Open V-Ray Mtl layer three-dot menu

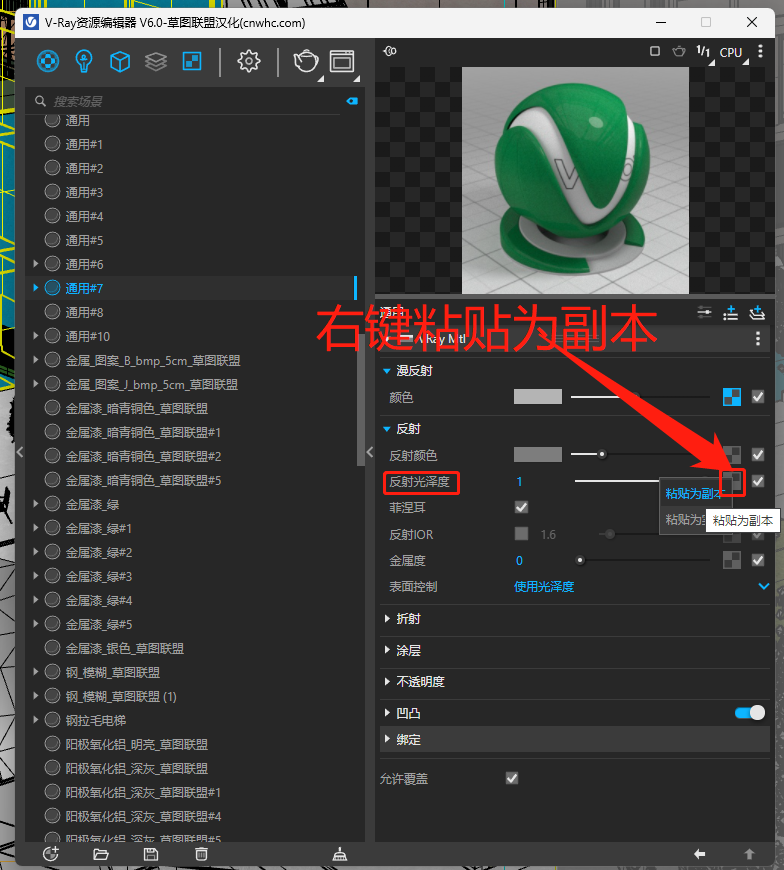click(758, 338)
